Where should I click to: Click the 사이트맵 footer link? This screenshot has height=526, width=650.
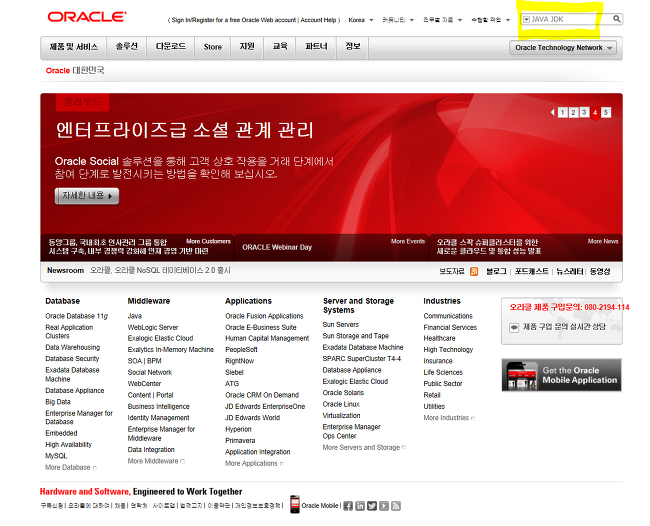click(164, 506)
